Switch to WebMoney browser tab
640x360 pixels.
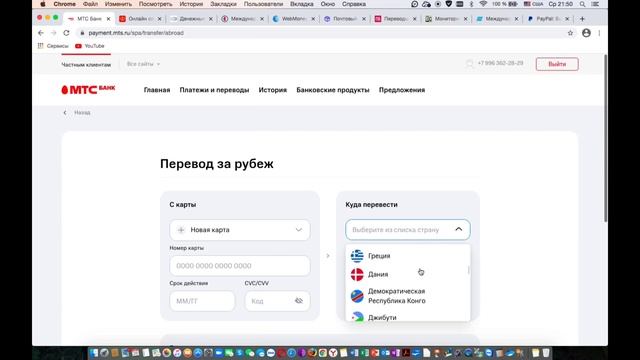pos(294,19)
